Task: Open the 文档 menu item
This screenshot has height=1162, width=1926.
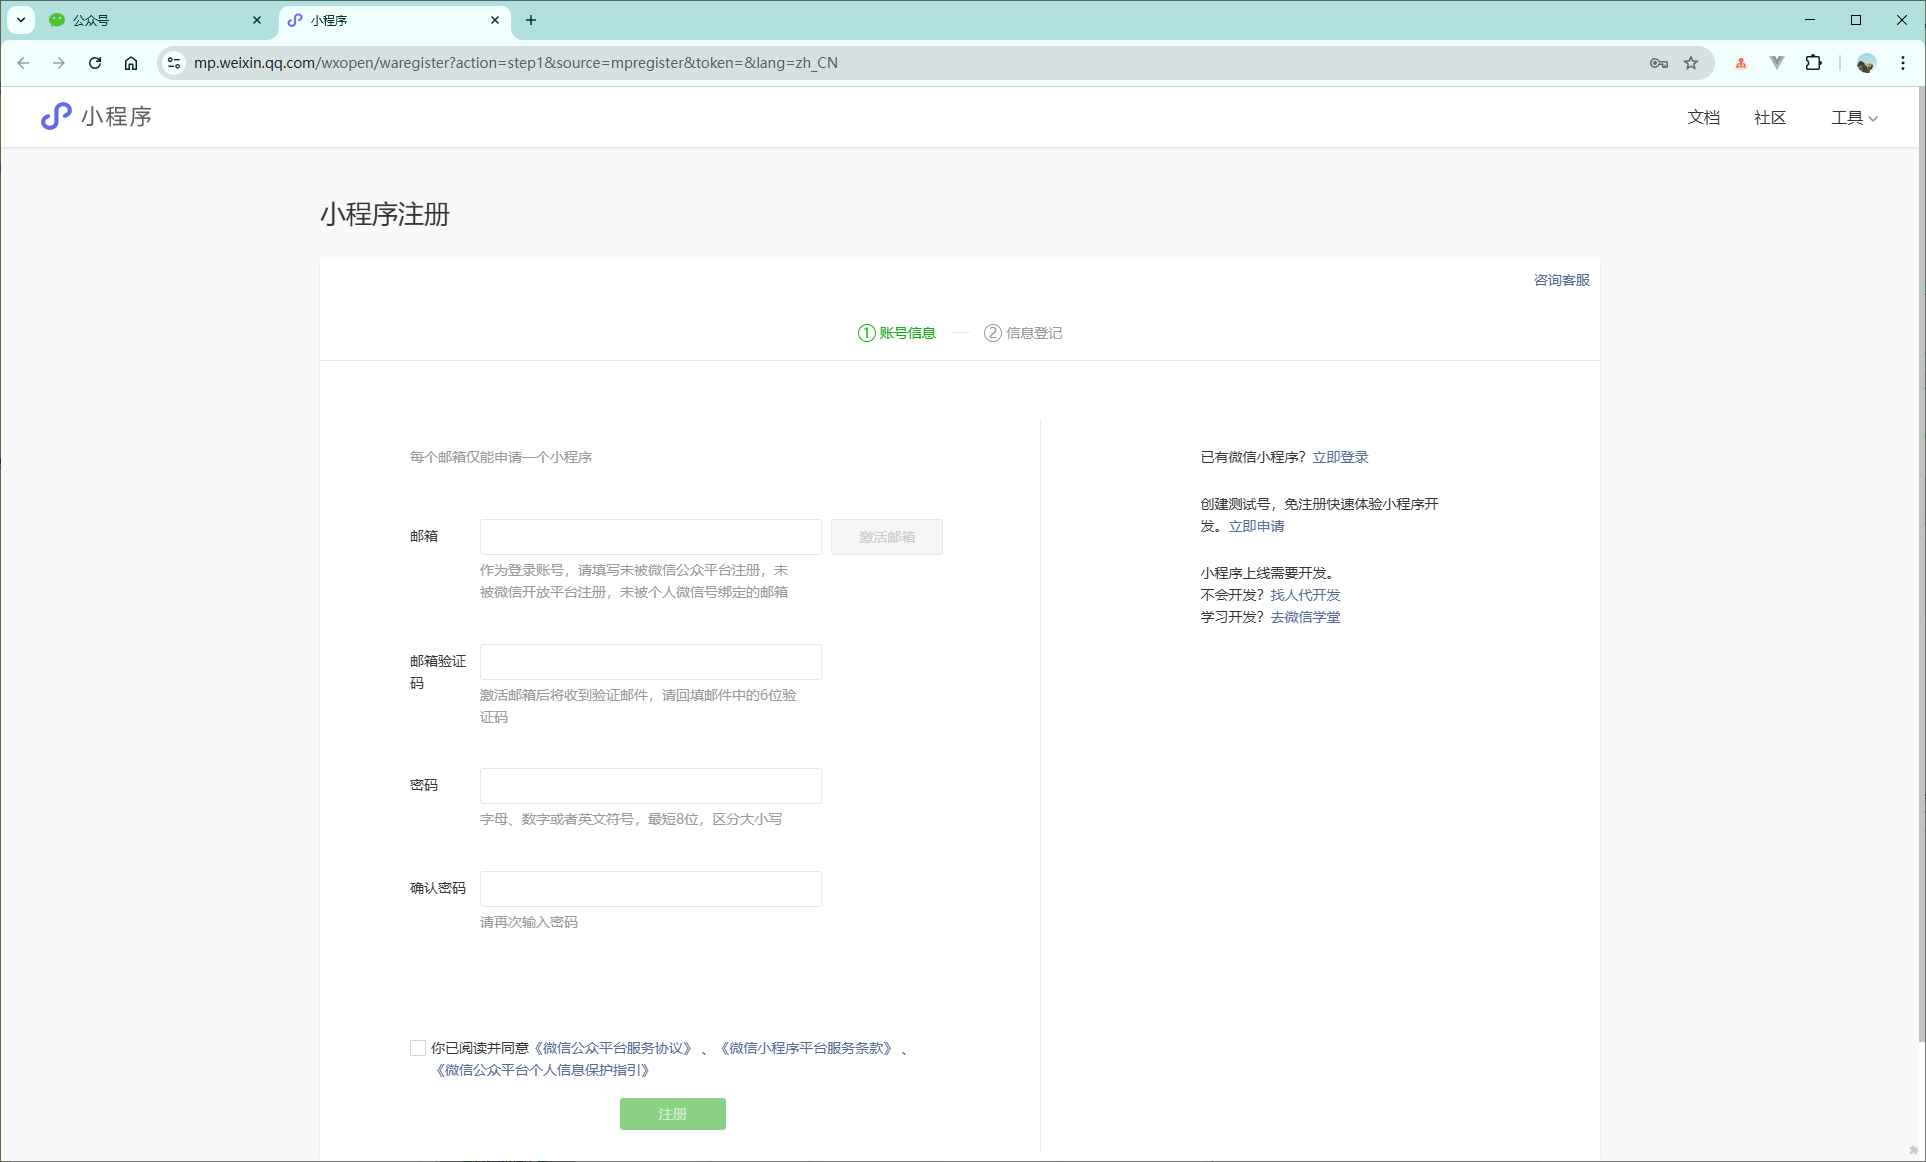Action: click(1704, 118)
